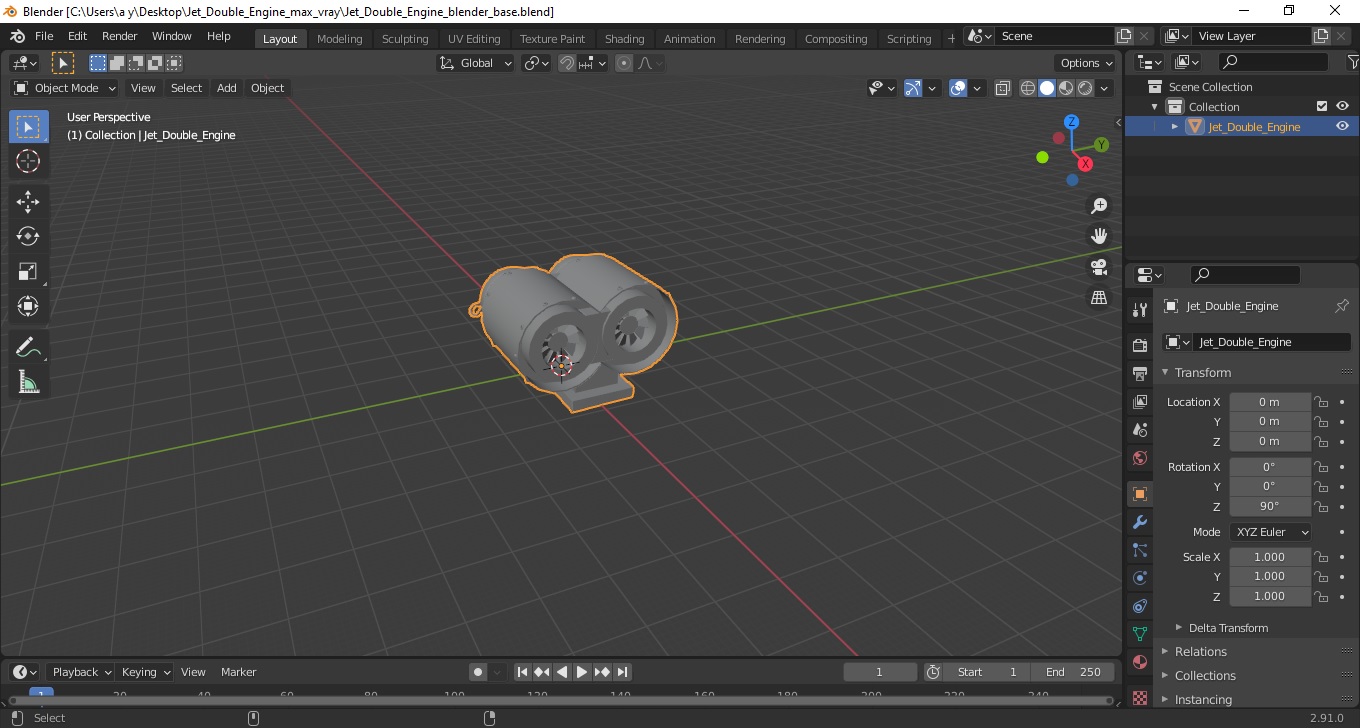Switch to the Modeling workspace tab

(339, 39)
